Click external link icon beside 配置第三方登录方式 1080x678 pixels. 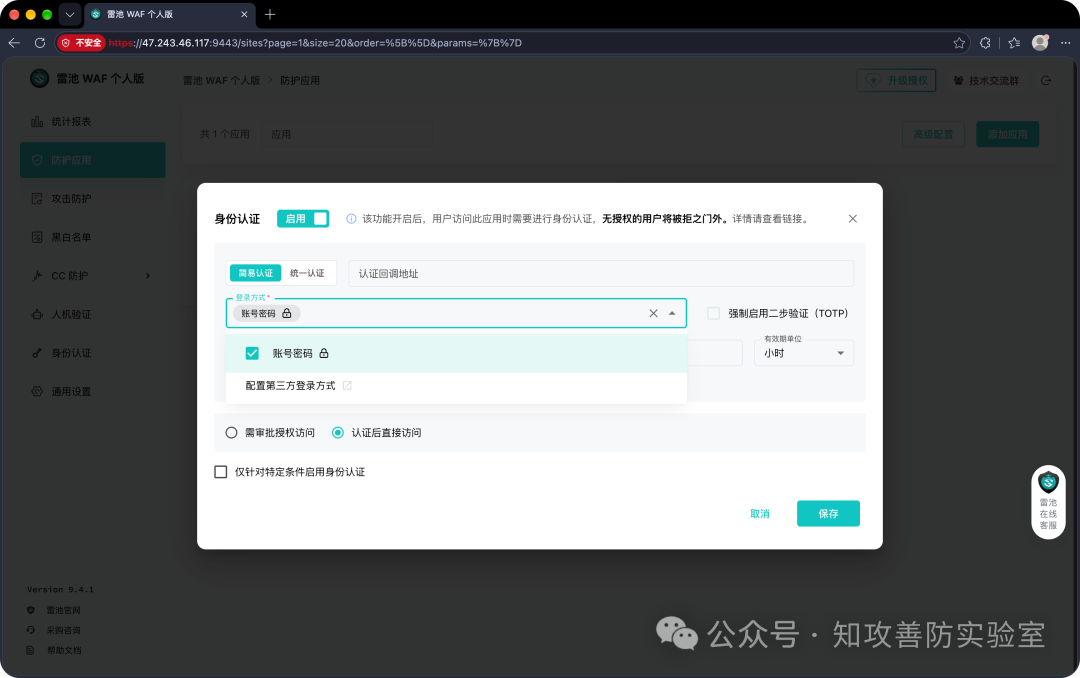pyautogui.click(x=347, y=386)
